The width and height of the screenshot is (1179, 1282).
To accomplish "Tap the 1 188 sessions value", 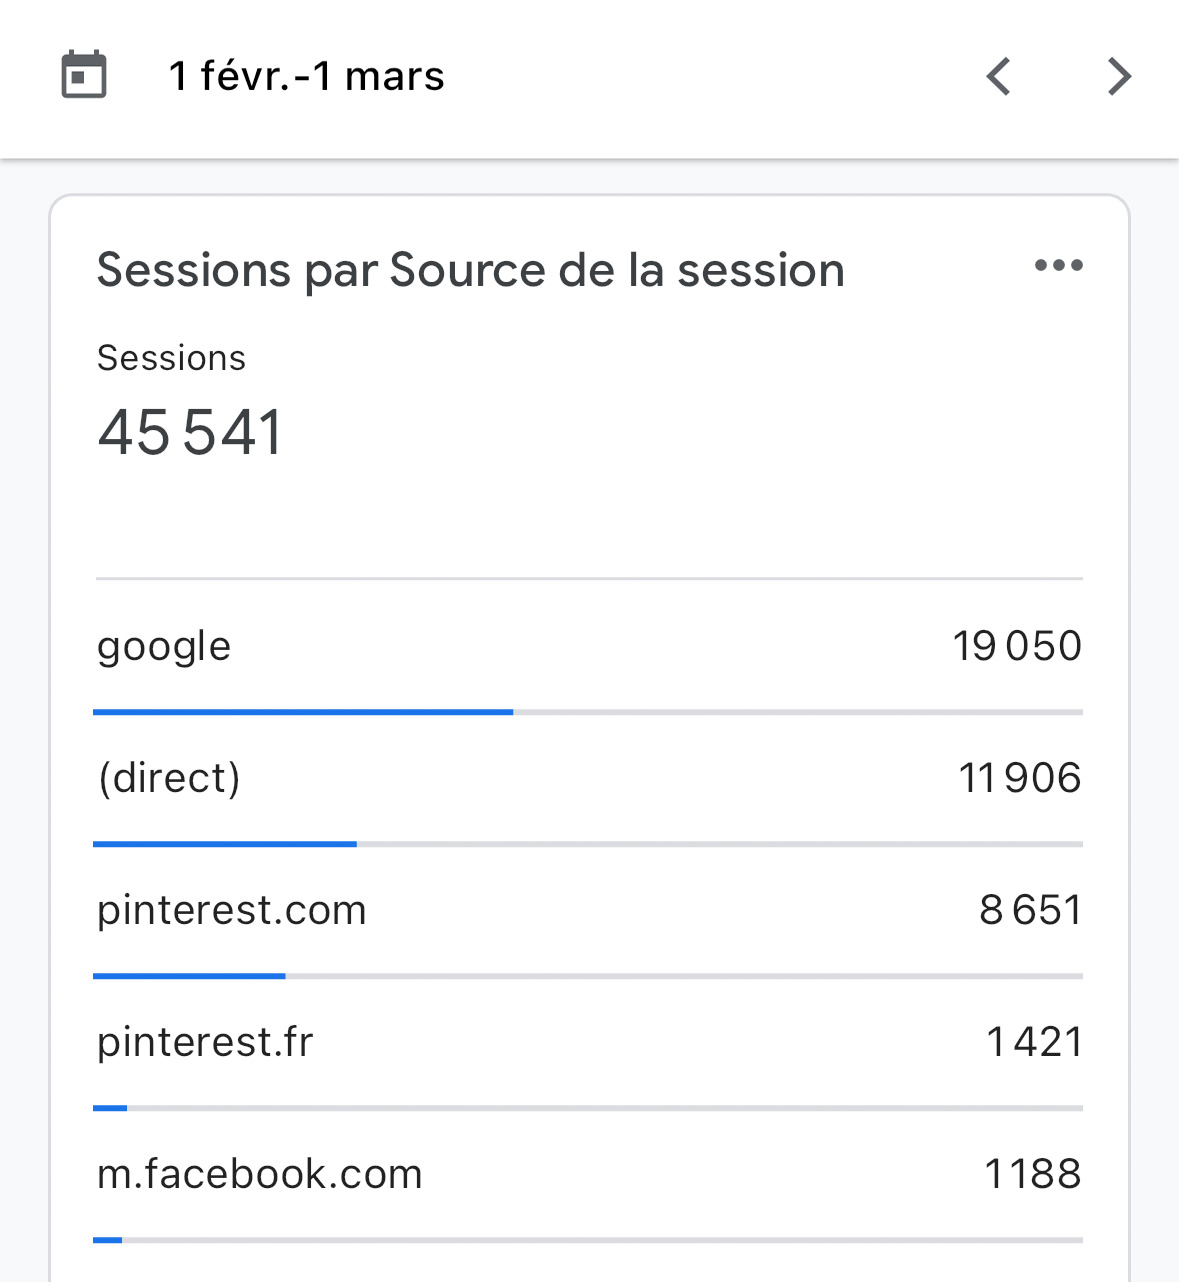I will point(1032,1174).
